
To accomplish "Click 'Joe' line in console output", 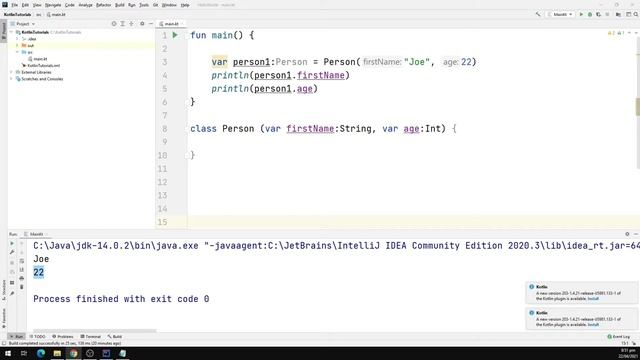I will click(41, 259).
